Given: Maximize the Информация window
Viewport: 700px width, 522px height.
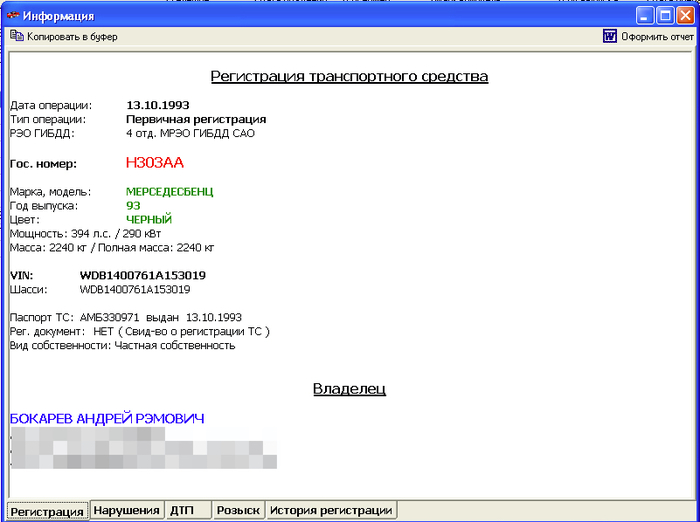Looking at the screenshot, I should (x=666, y=16).
